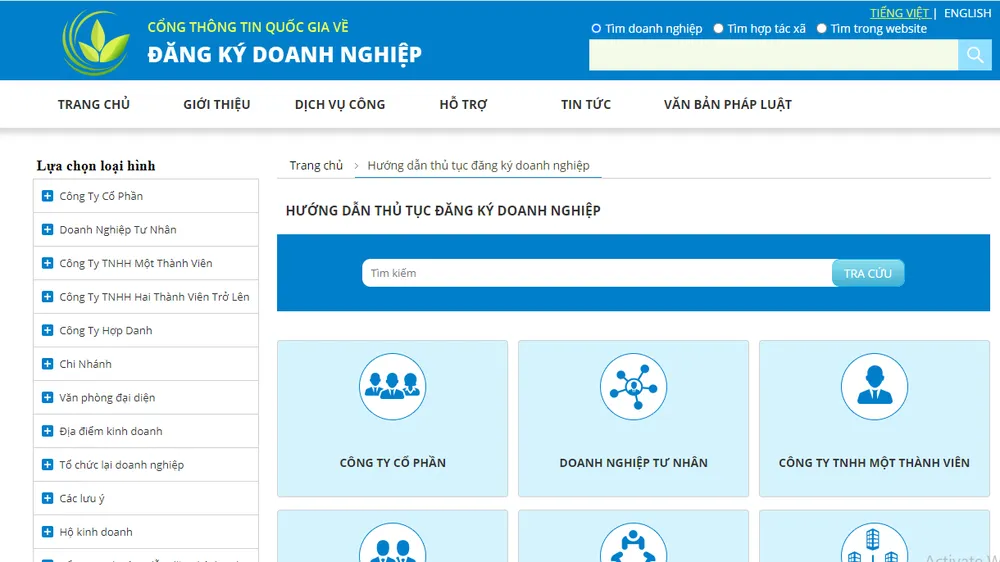Open VĂN BẢN PHÁP LUẬT menu
Viewport: 1000px width, 562px height.
728,105
